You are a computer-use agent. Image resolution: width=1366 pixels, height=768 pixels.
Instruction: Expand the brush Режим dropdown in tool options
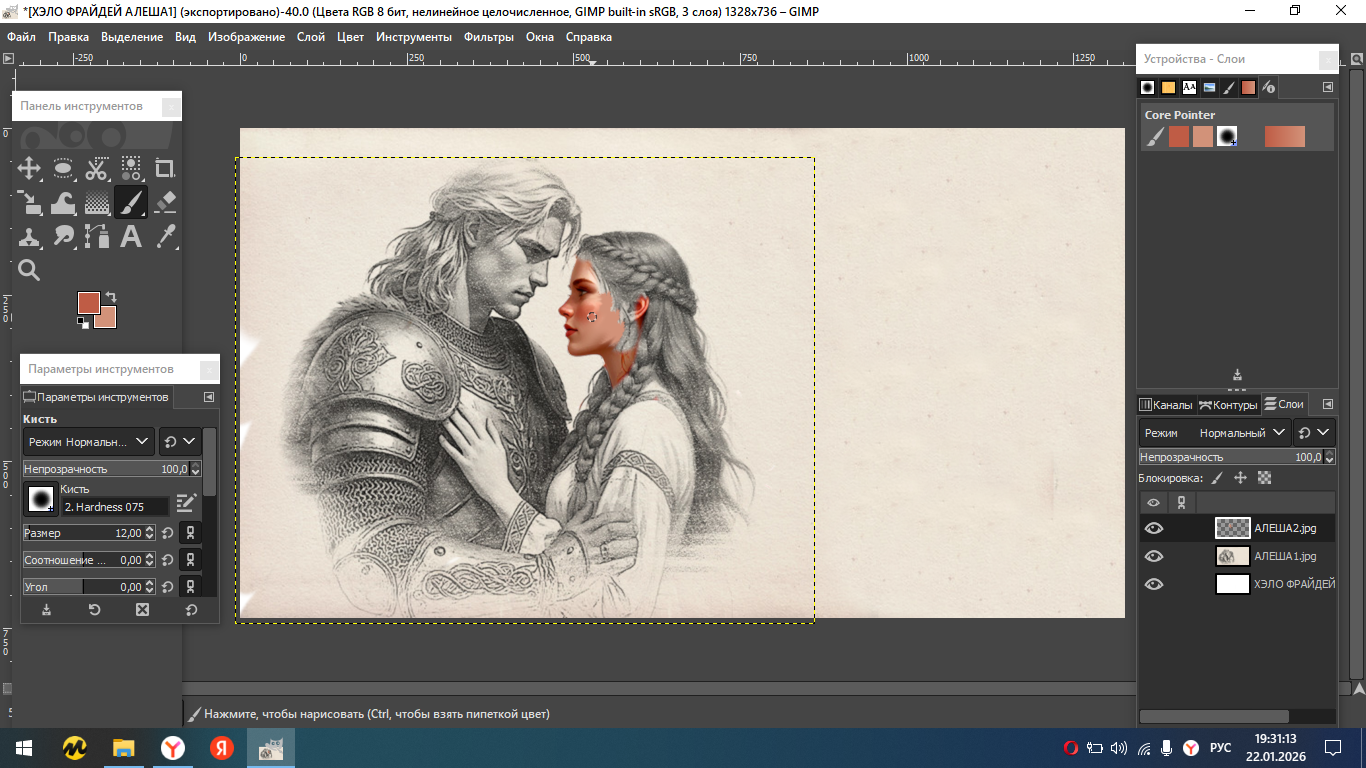(x=88, y=441)
